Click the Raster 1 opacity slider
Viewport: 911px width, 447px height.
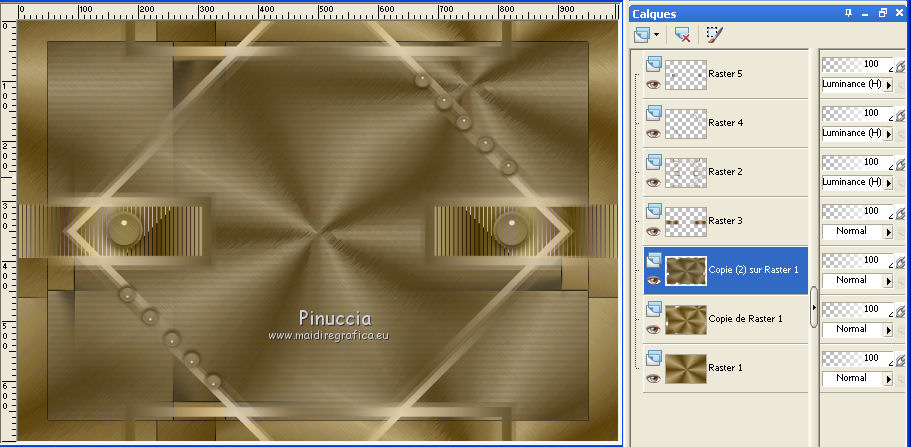tap(858, 357)
